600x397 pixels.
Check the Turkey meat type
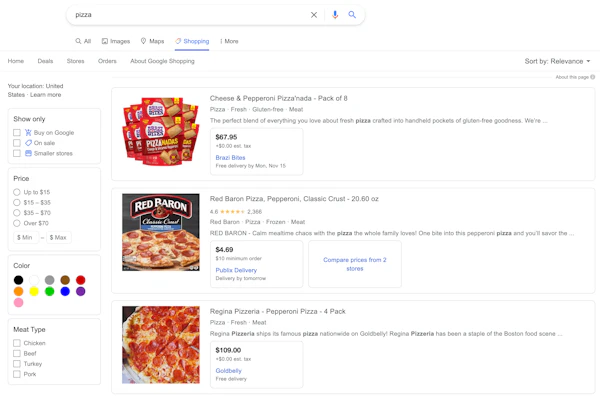tap(17, 364)
